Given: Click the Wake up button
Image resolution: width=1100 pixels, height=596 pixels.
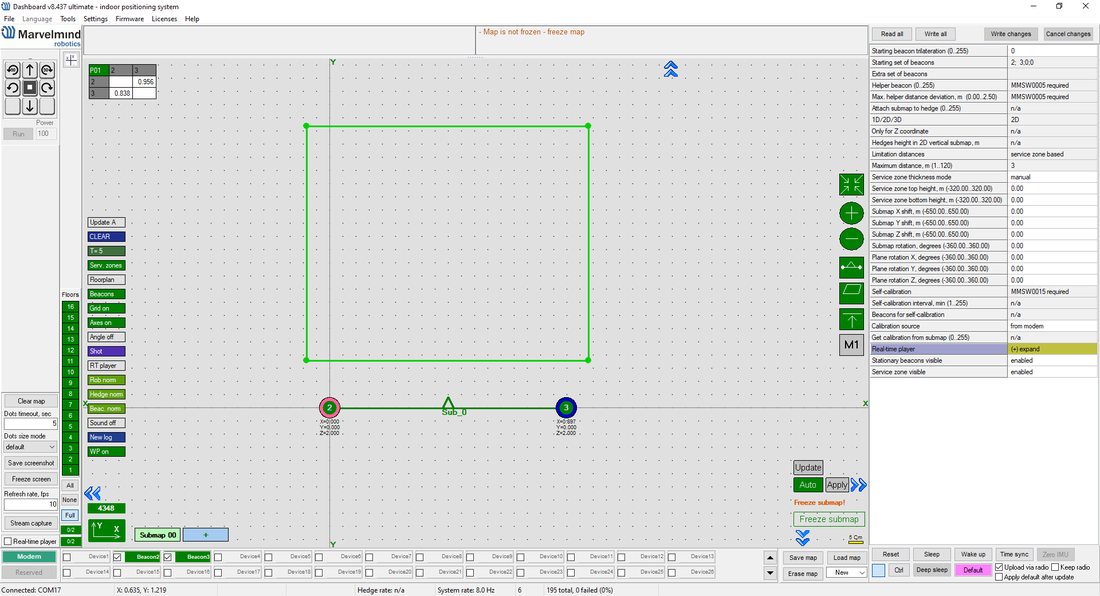Looking at the screenshot, I should (973, 555).
